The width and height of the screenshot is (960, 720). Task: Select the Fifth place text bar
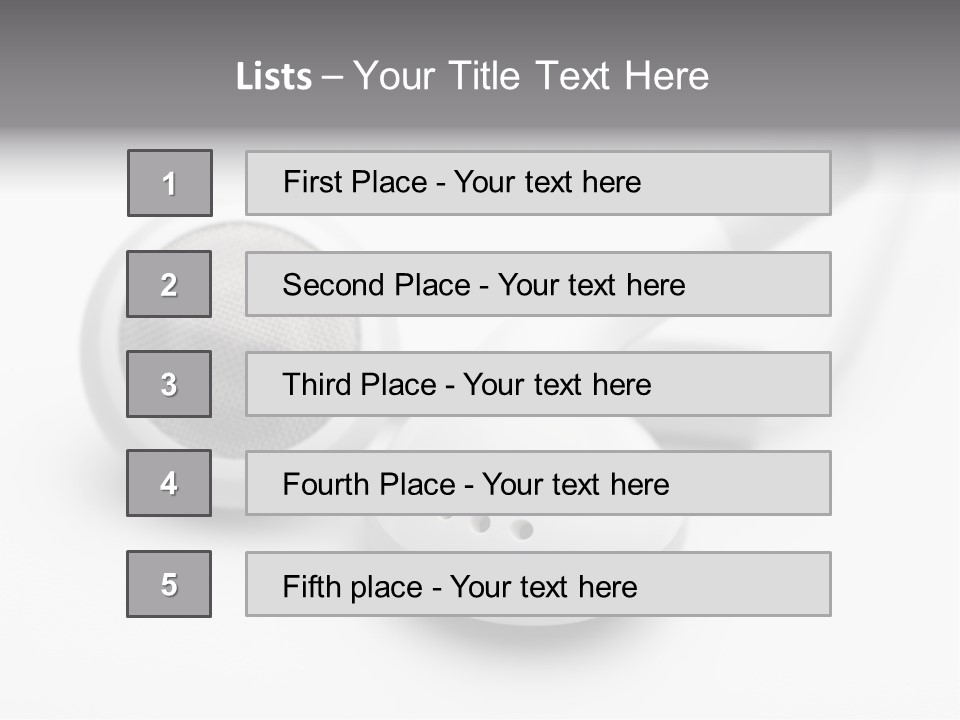538,584
